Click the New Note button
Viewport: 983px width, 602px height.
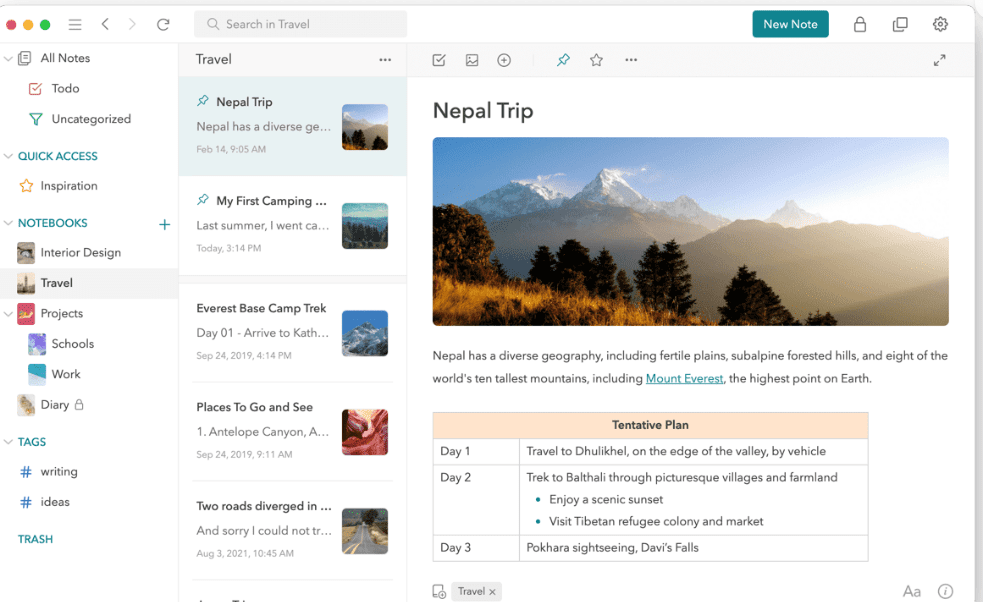tap(790, 24)
